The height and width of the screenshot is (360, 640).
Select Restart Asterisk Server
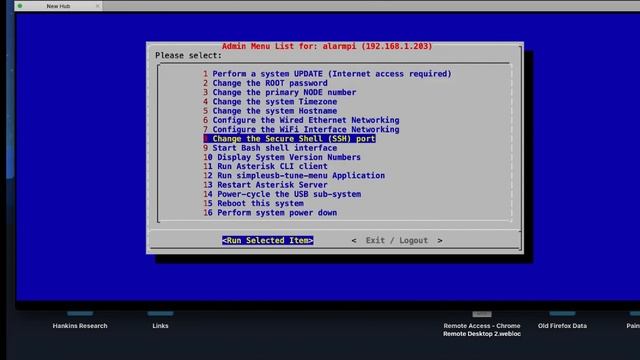point(265,185)
